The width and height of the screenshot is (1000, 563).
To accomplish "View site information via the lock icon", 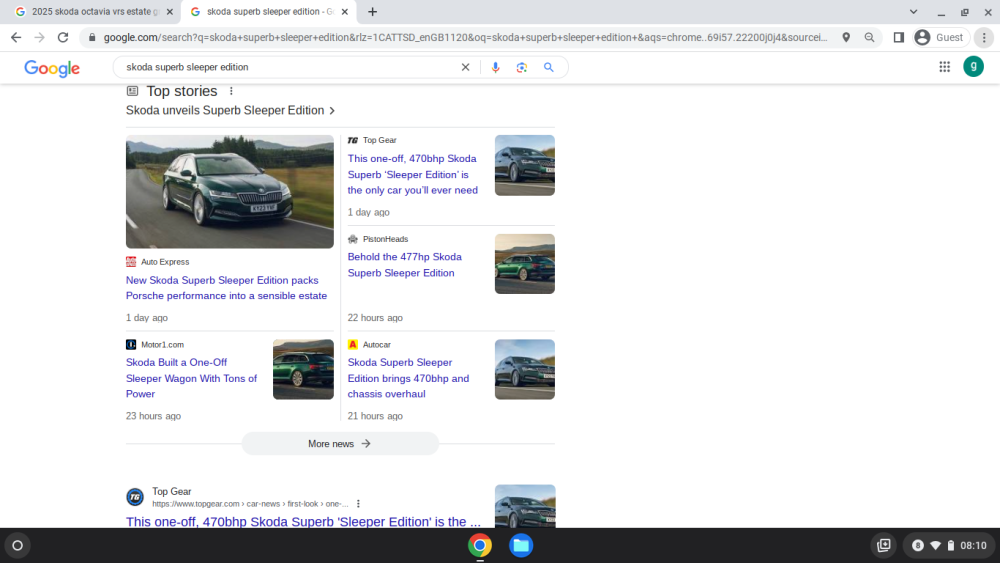I will tap(92, 38).
